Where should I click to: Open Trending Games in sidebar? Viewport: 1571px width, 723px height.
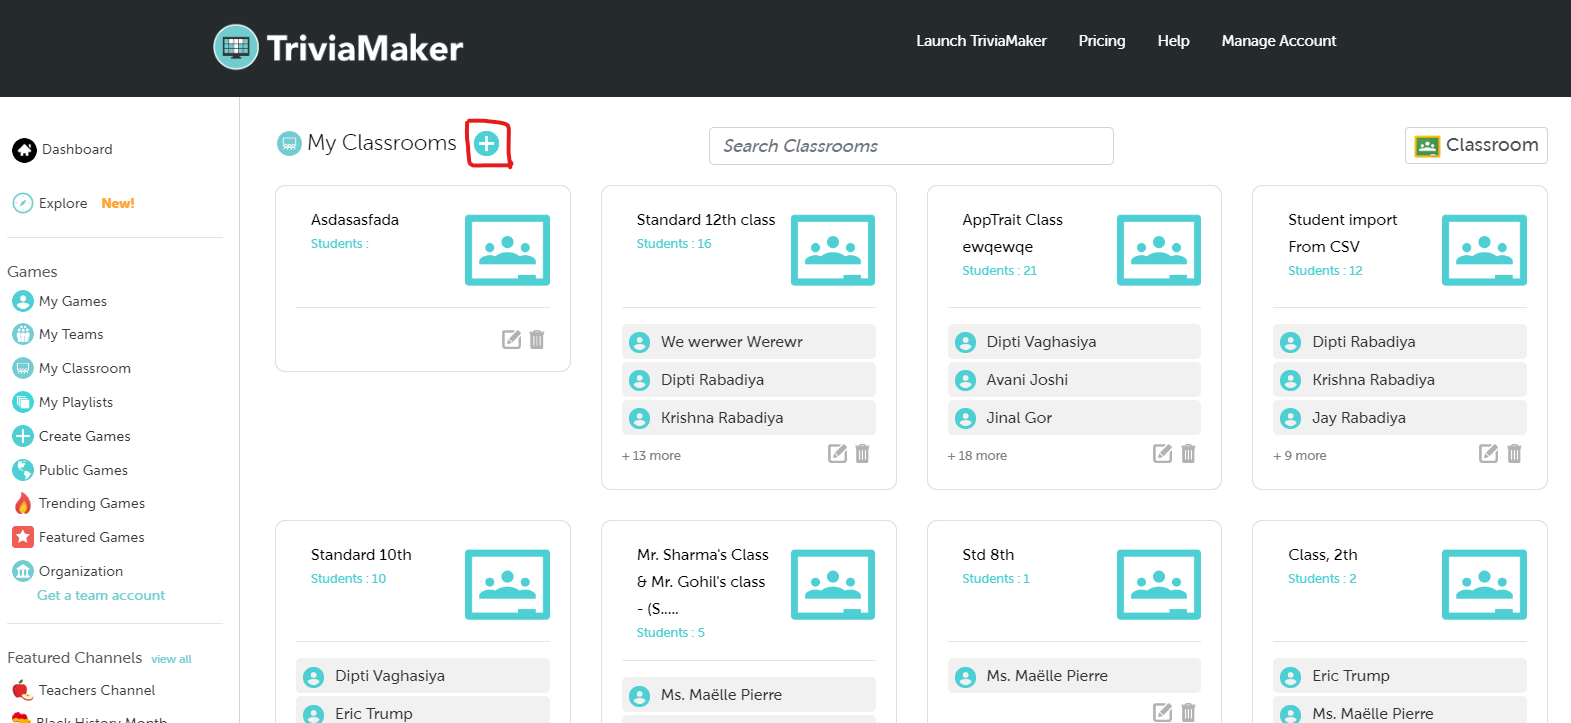(x=91, y=503)
